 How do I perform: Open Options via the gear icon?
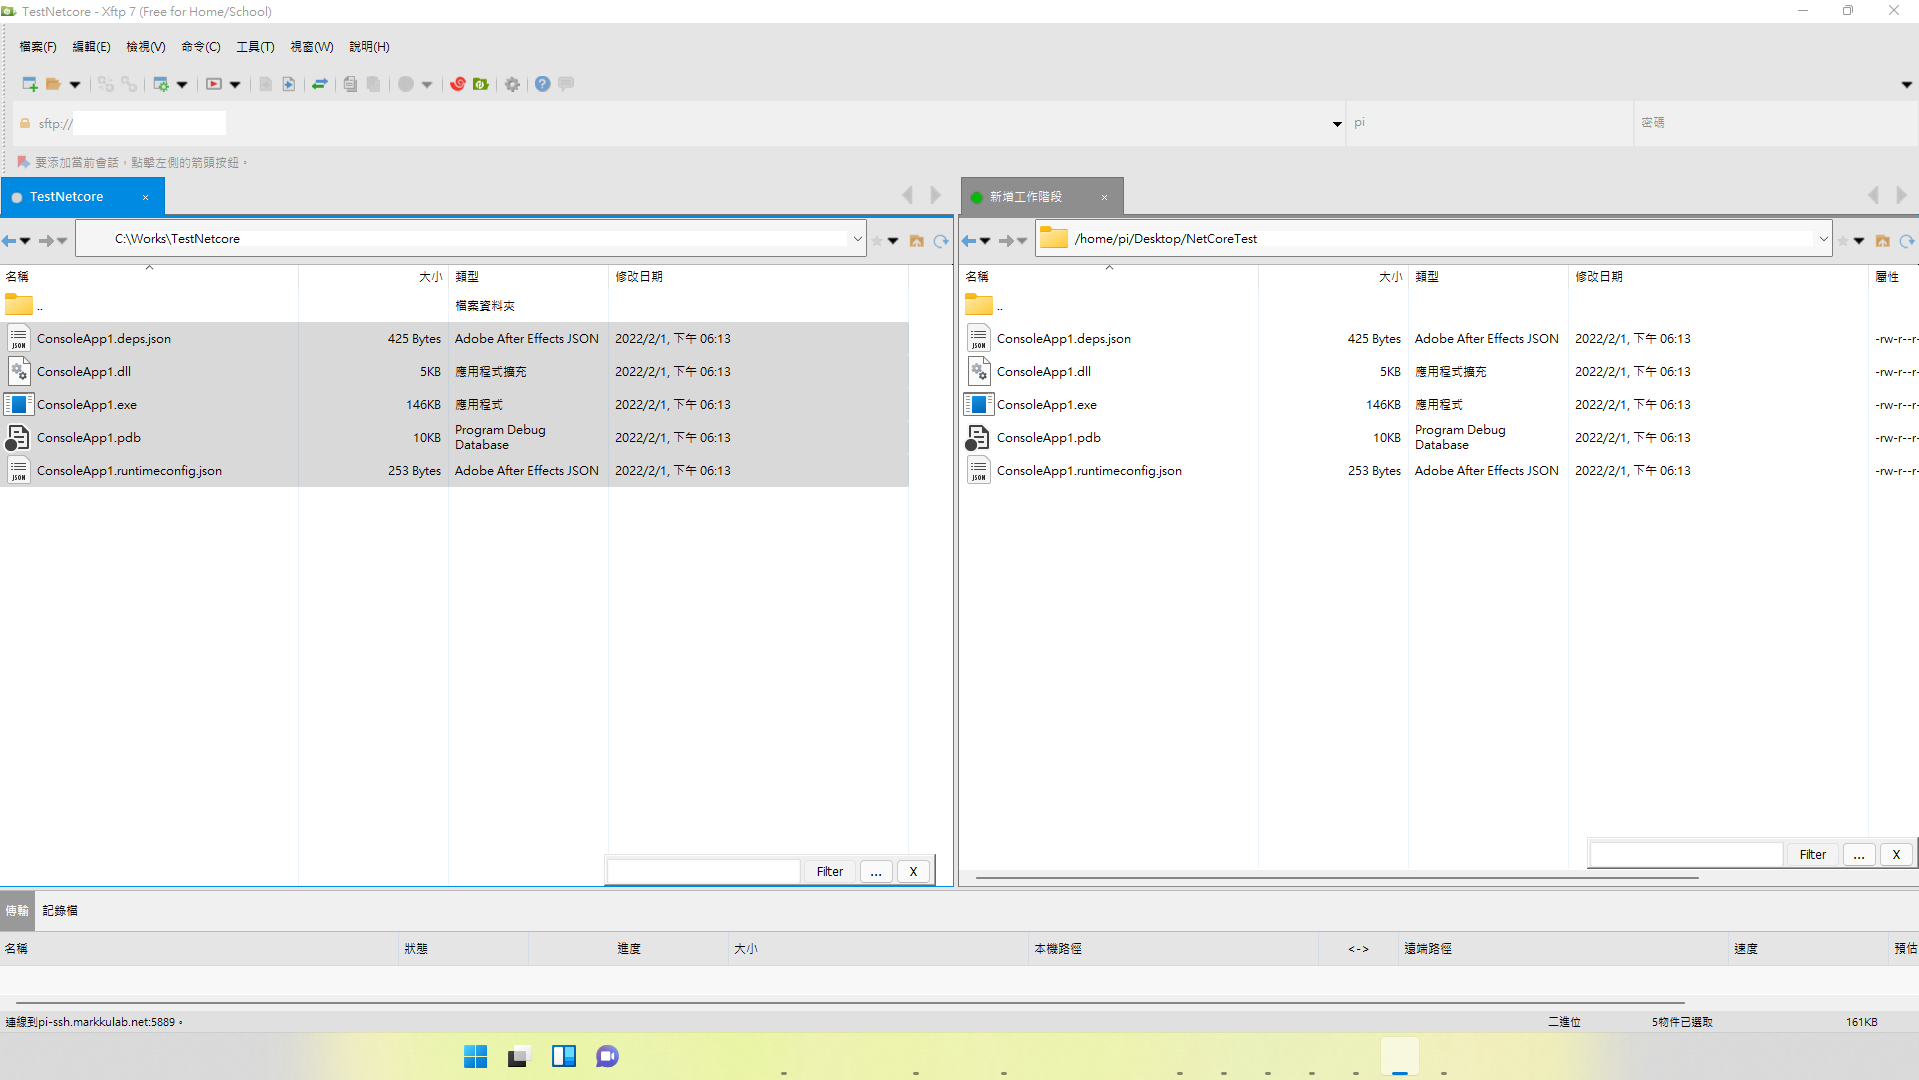512,84
